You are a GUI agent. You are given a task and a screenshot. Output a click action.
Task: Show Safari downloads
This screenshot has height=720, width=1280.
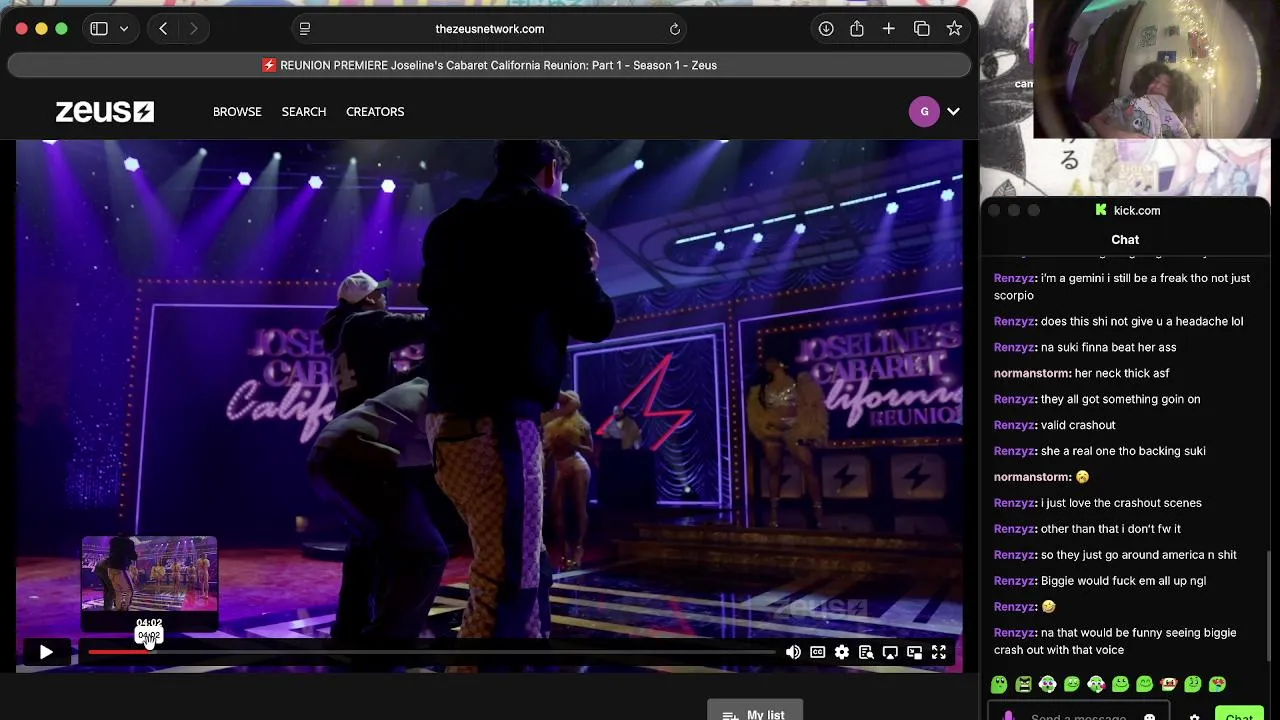pyautogui.click(x=826, y=29)
